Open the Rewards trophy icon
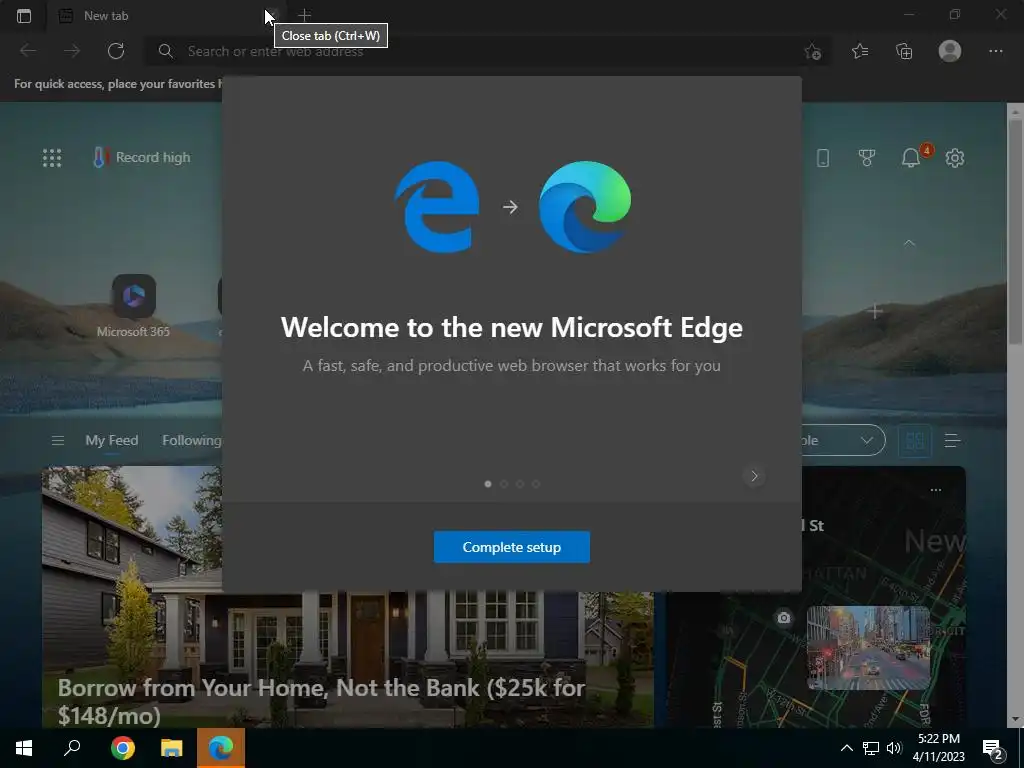 [x=867, y=157]
